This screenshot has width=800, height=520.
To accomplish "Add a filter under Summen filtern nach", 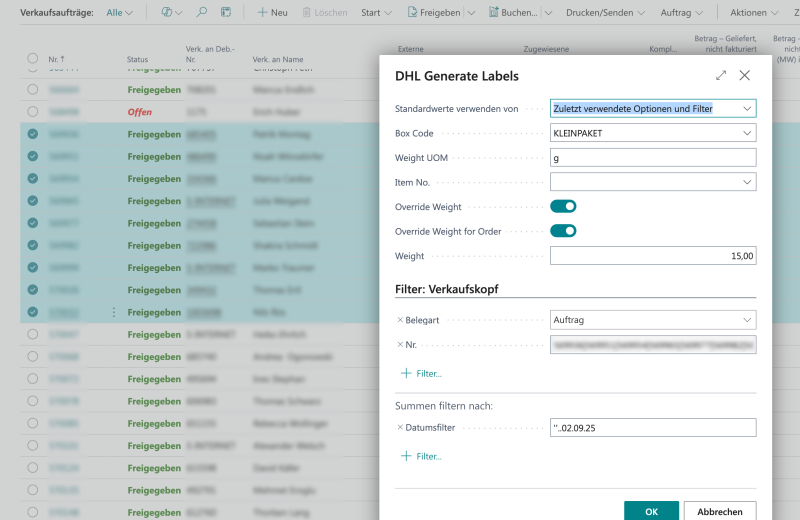I will 421,456.
